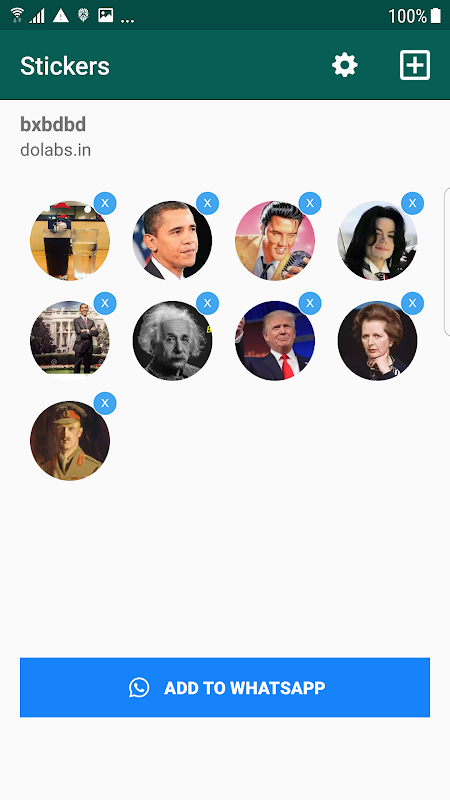The image size is (450, 800).
Task: Select the red tie man sticker thumbnail
Action: [275, 340]
